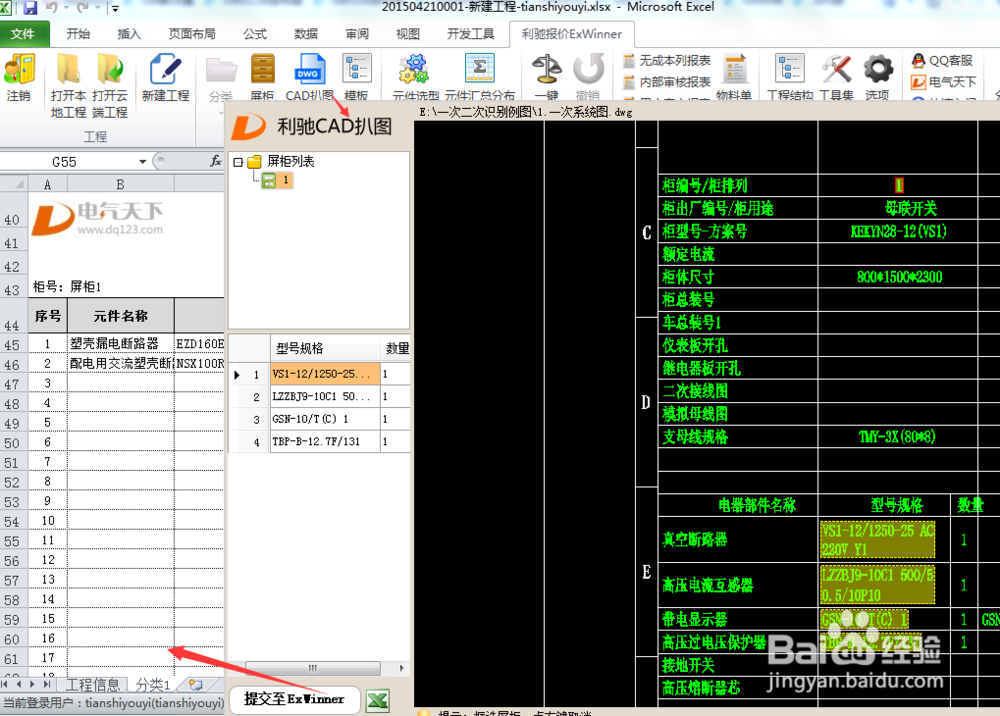Image resolution: width=1000 pixels, height=716 pixels.
Task: Switch to the 审阅 ribbon tab
Action: tap(357, 34)
